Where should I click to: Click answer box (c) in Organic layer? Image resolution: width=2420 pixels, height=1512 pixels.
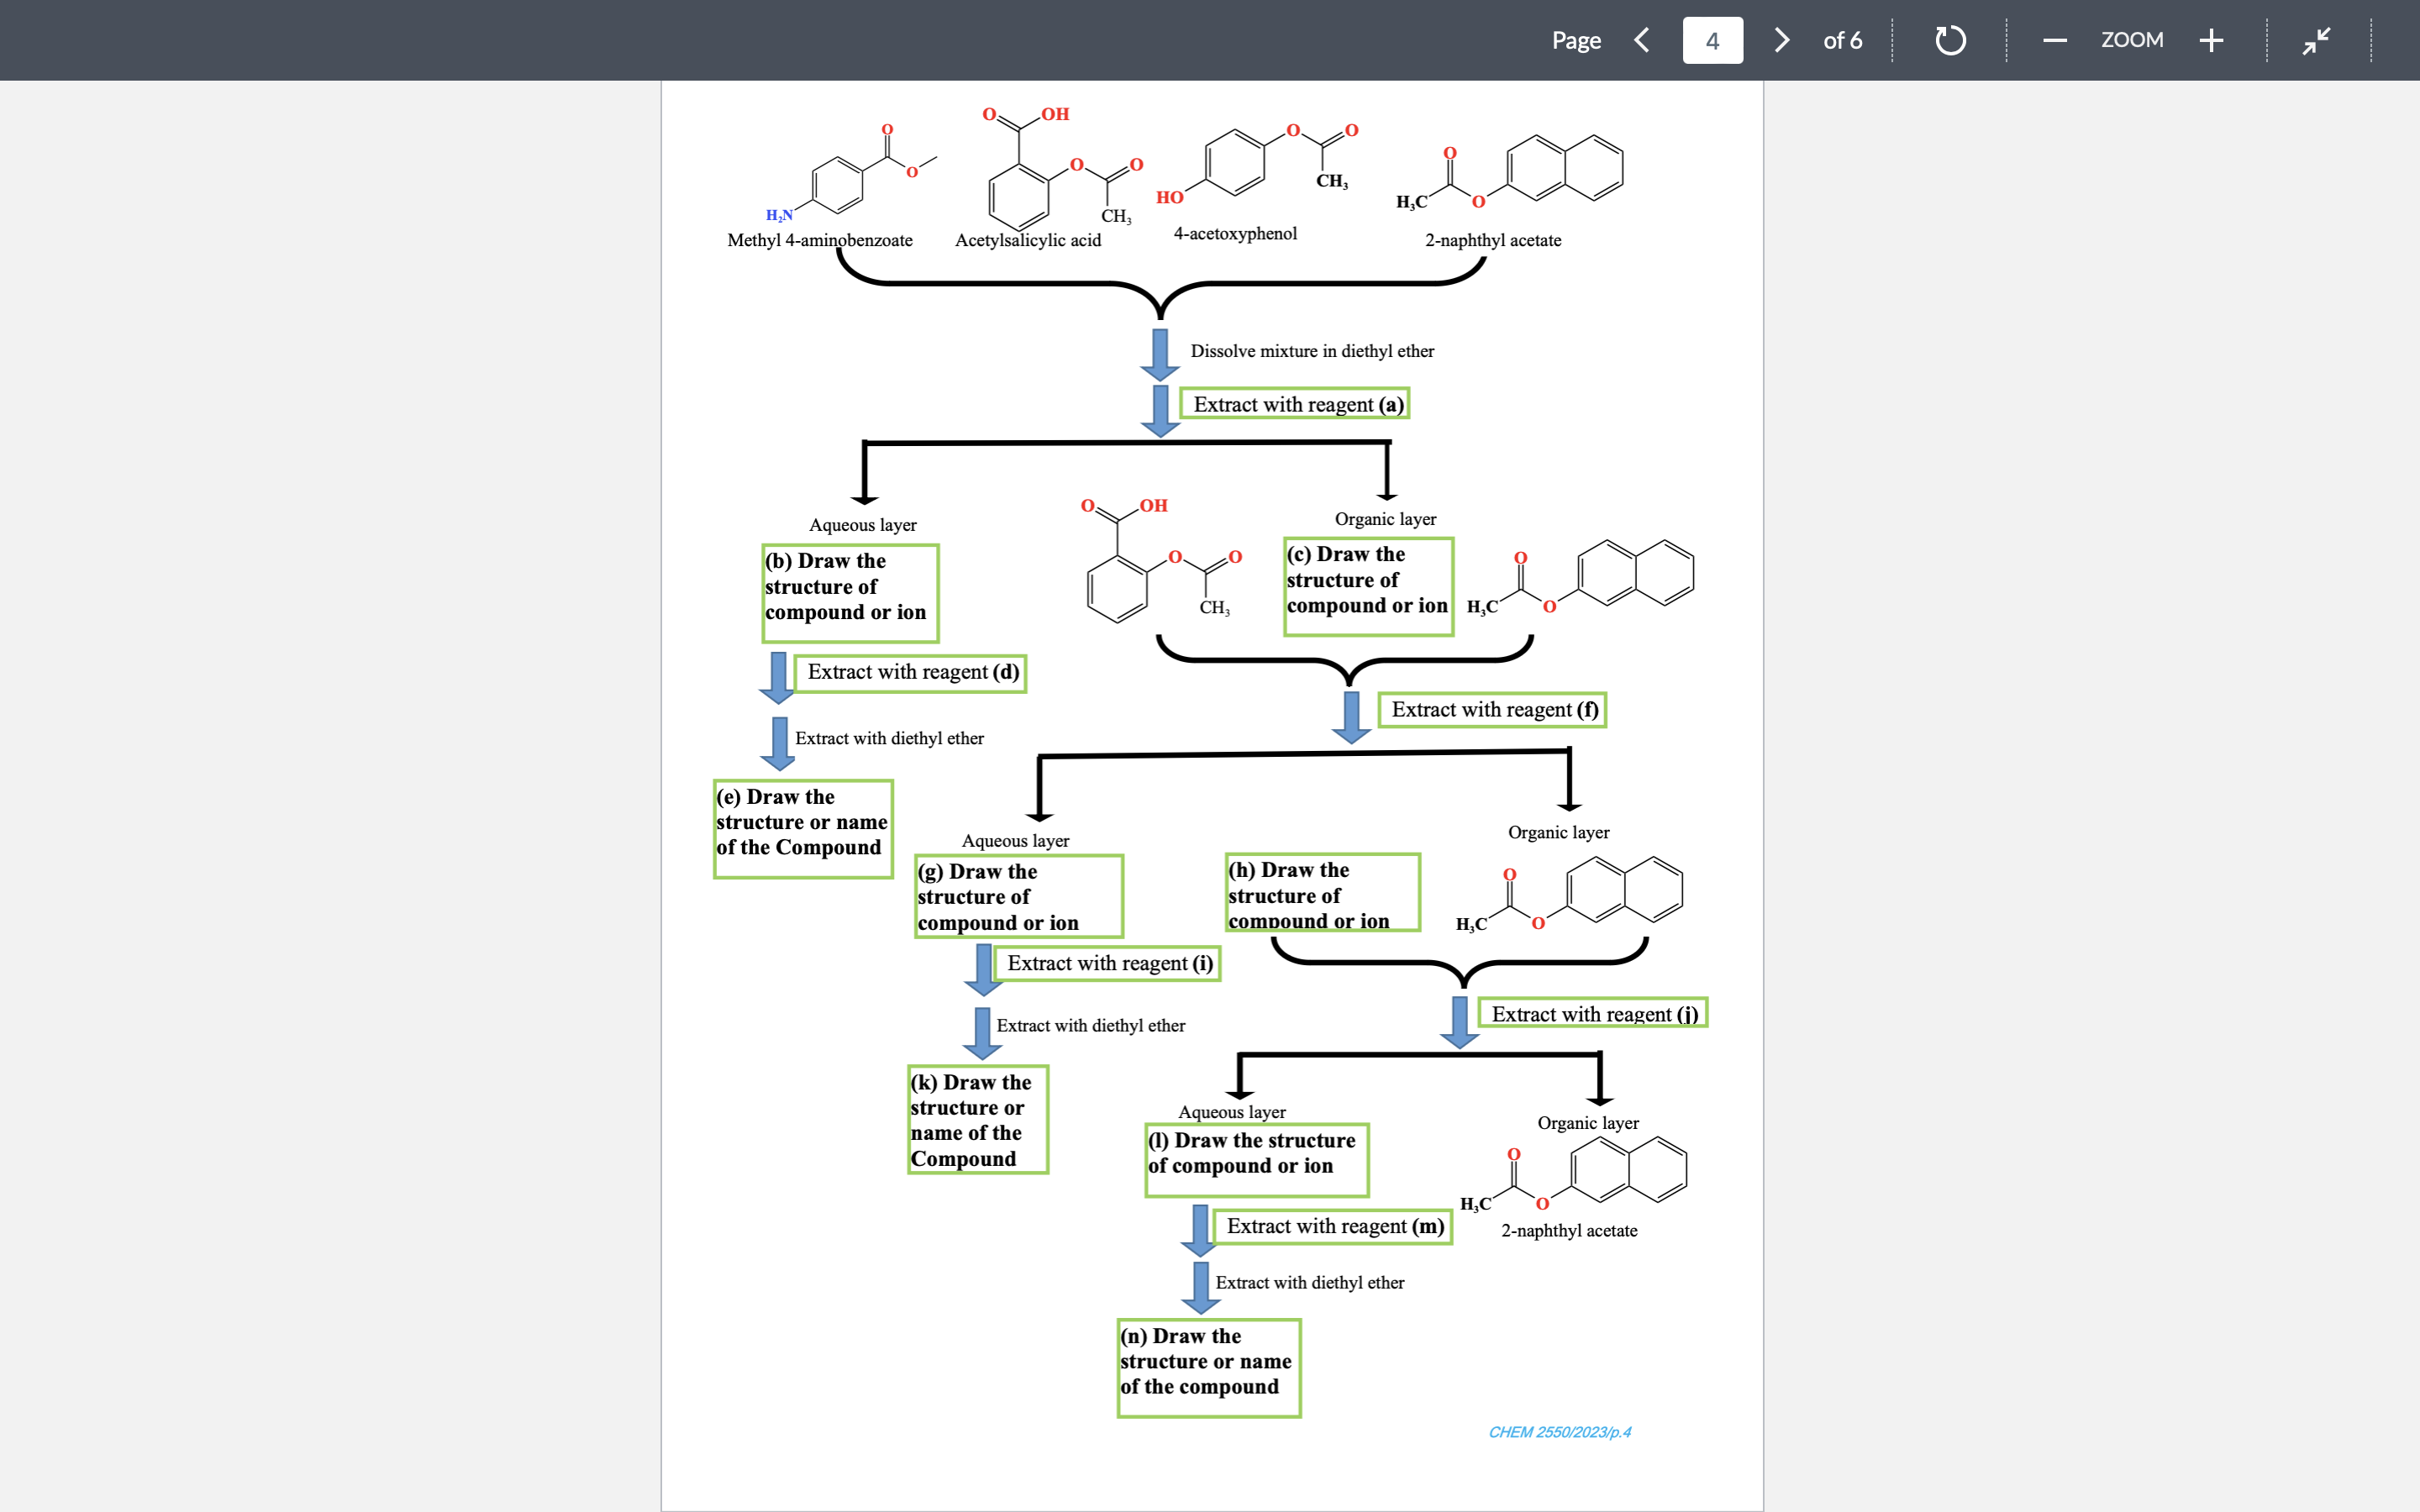[x=1368, y=586]
